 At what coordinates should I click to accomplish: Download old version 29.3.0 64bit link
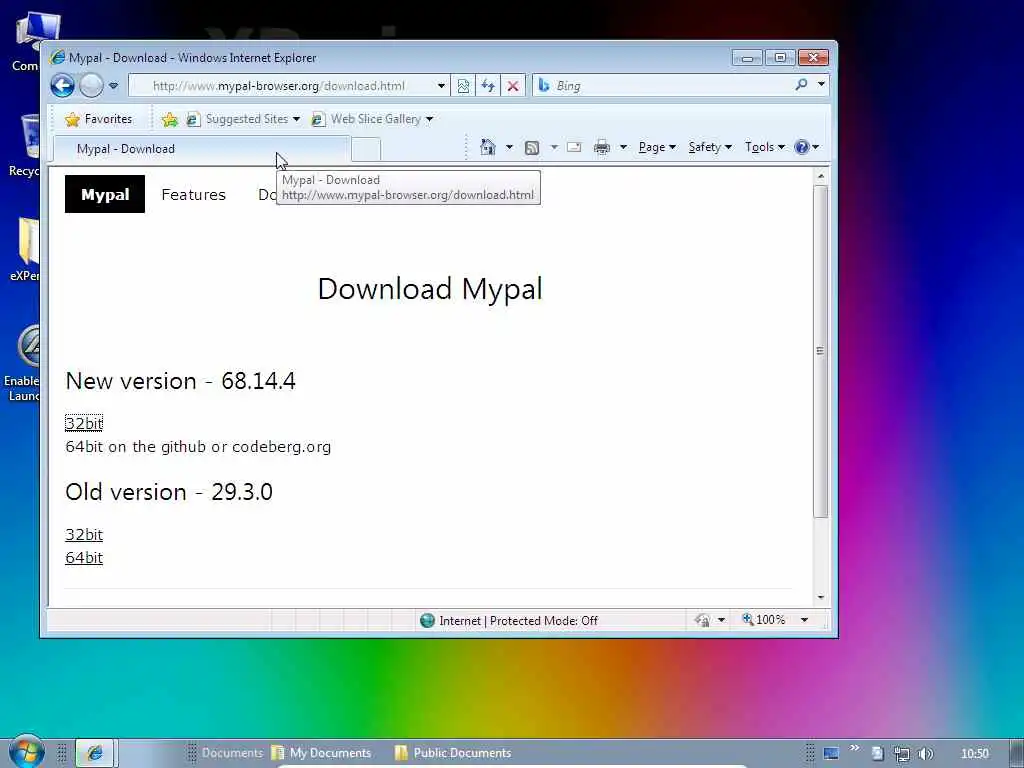84,557
